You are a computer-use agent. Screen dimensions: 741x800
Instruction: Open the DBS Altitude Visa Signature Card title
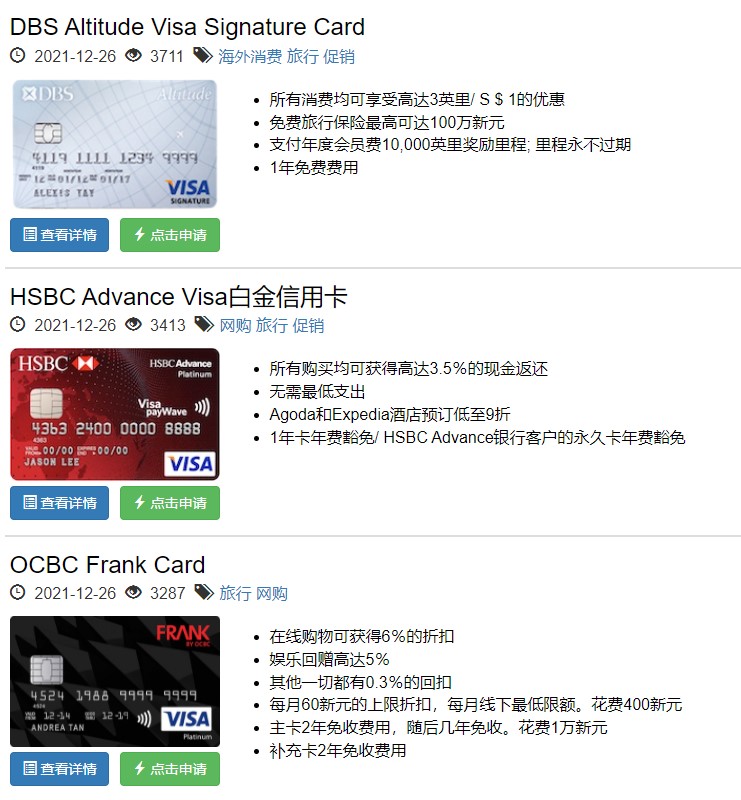[187, 27]
